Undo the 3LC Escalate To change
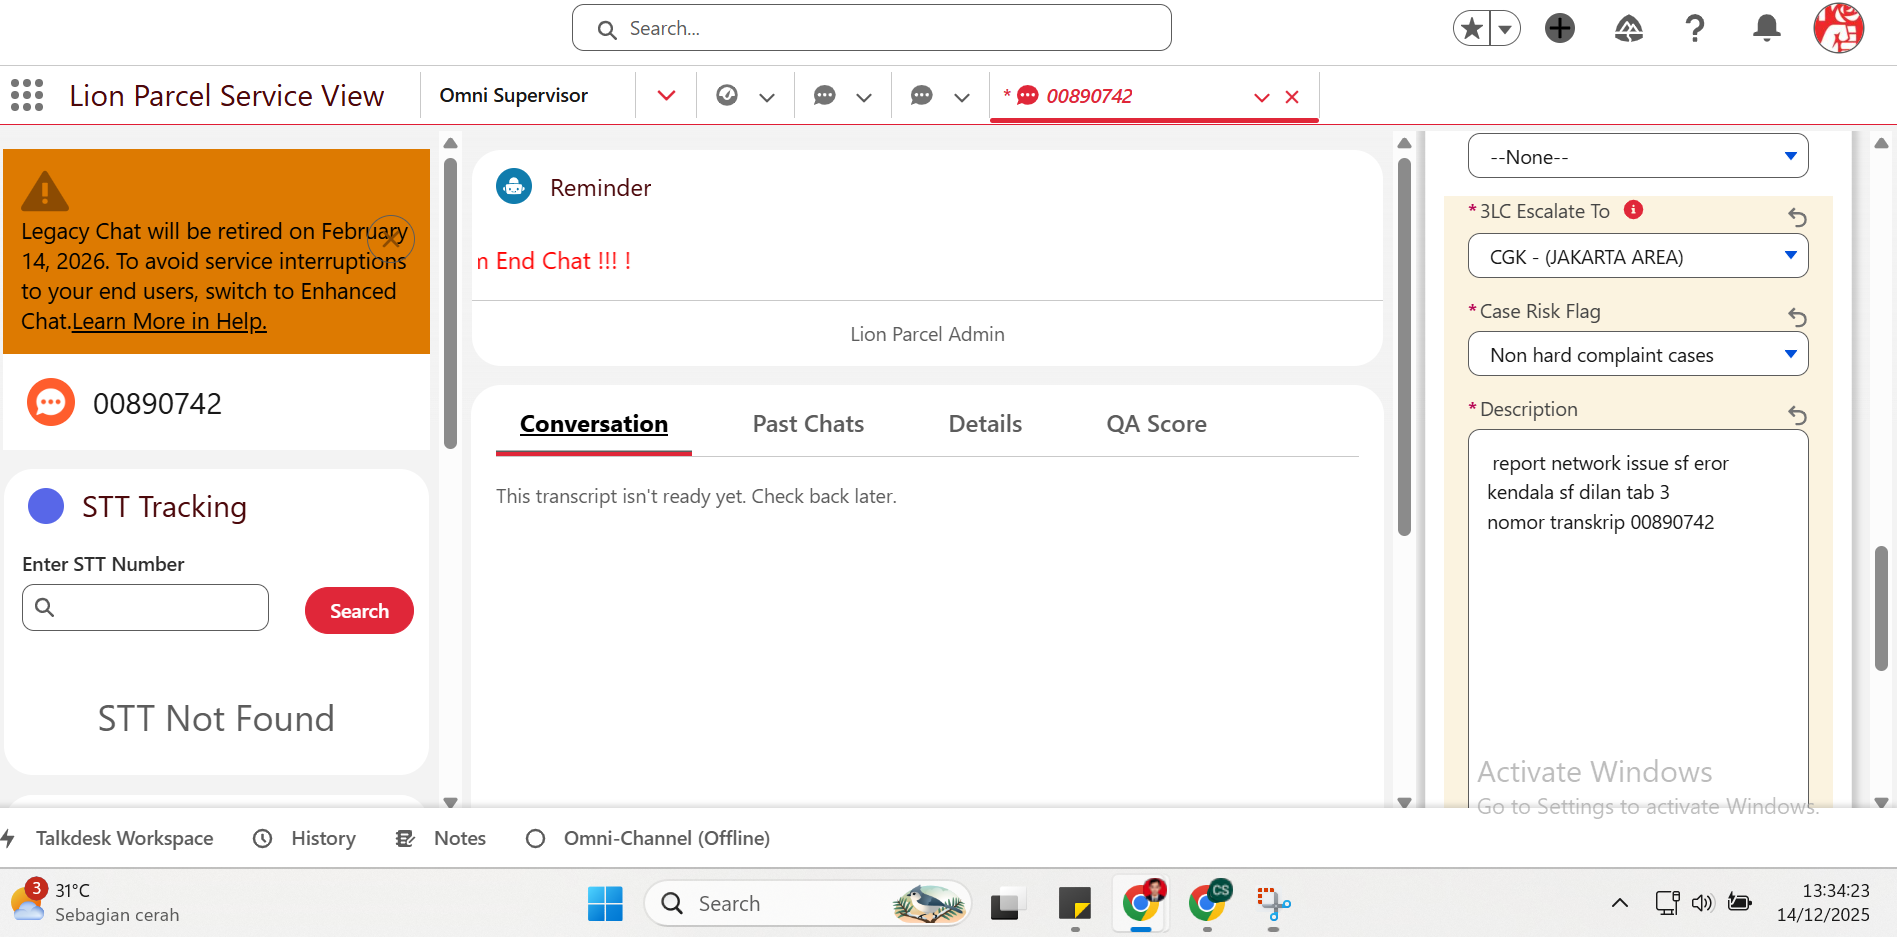This screenshot has height=937, width=1897. click(x=1797, y=217)
